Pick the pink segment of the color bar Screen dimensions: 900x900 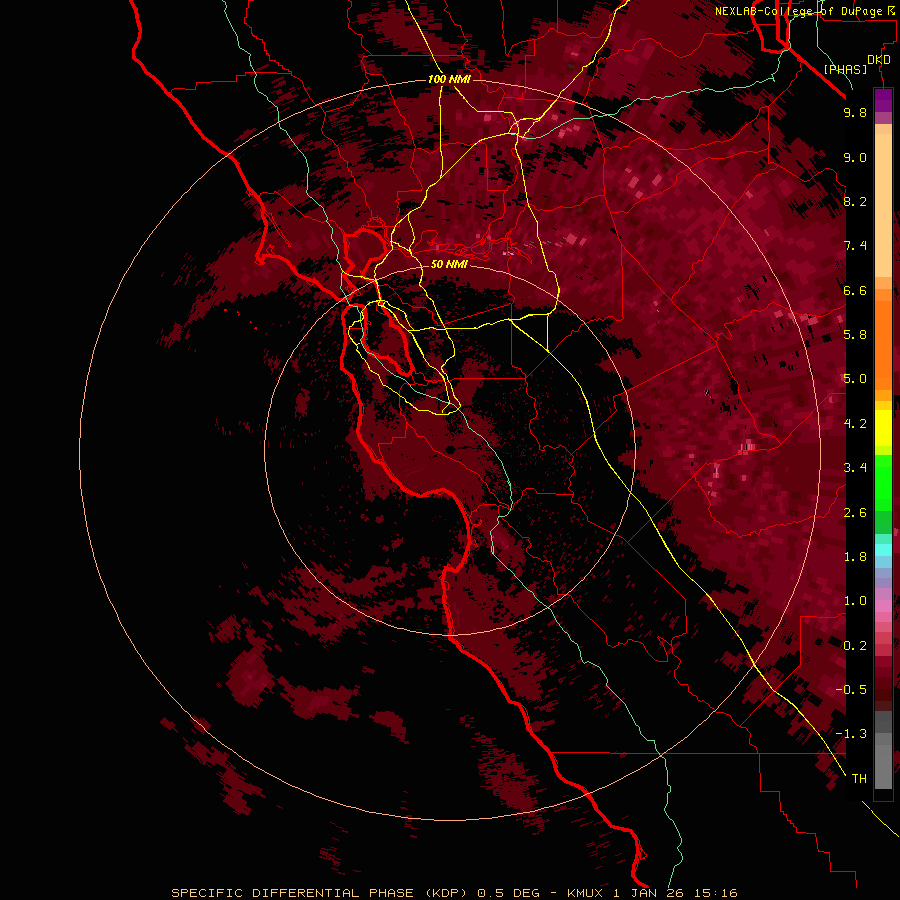click(883, 606)
